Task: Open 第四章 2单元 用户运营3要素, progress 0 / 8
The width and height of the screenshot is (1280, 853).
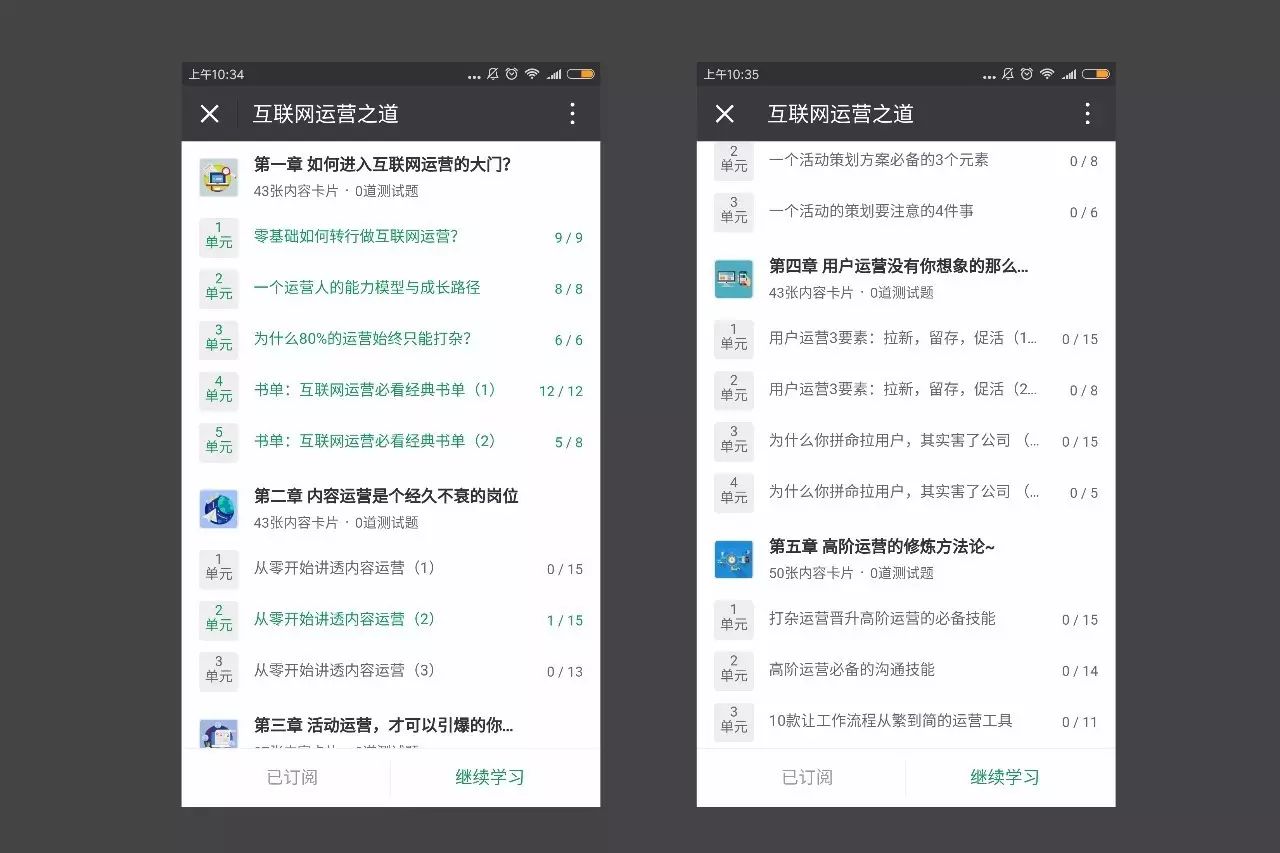Action: click(x=906, y=390)
